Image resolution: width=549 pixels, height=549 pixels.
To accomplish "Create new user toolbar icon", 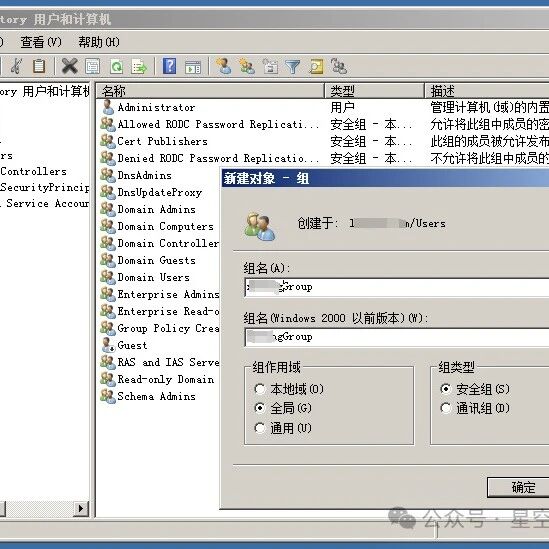I will (223, 66).
